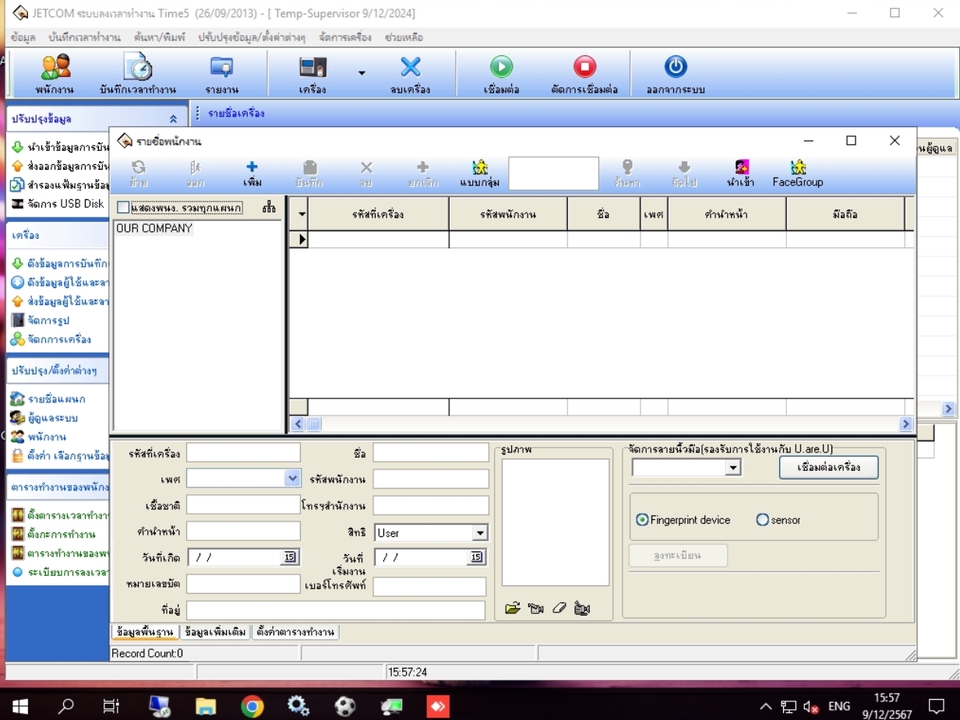
Task: Open the ค้นหา/พิมพ์ menu
Action: click(x=159, y=37)
